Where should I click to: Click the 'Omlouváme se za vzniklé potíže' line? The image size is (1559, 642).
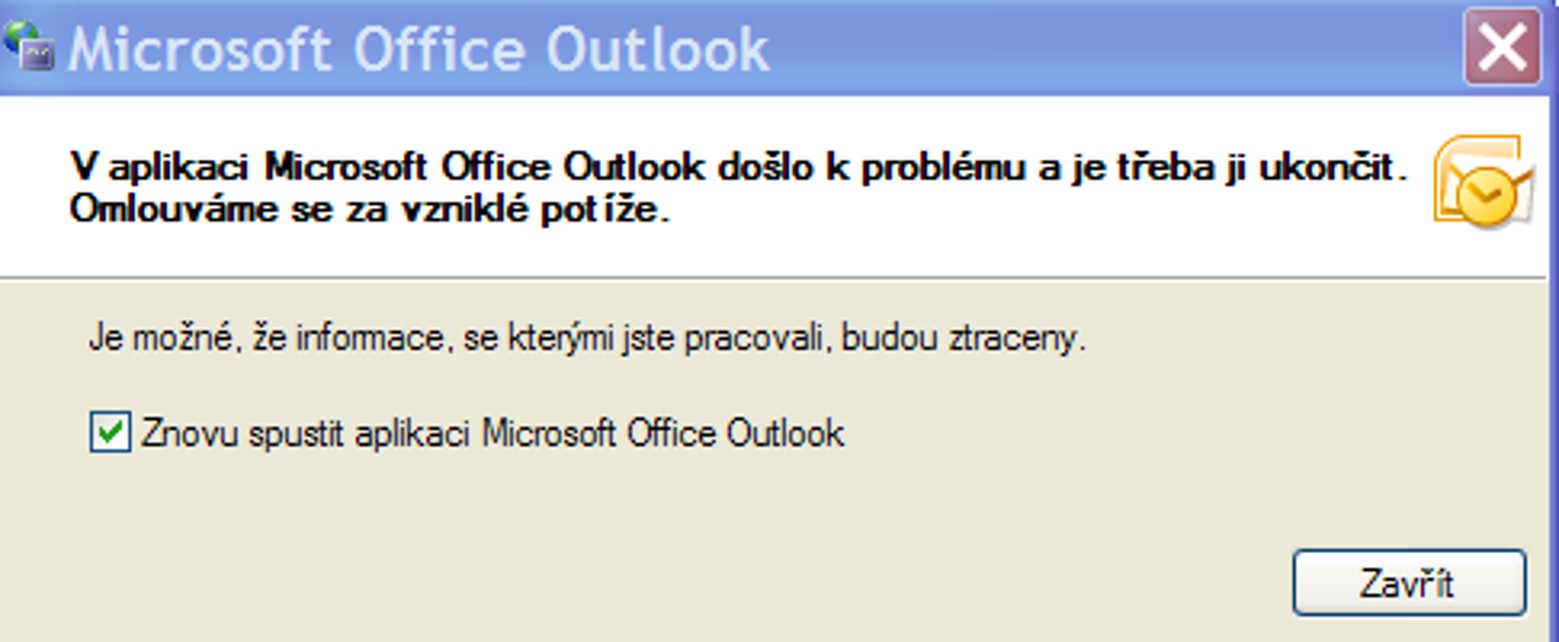pos(368,211)
